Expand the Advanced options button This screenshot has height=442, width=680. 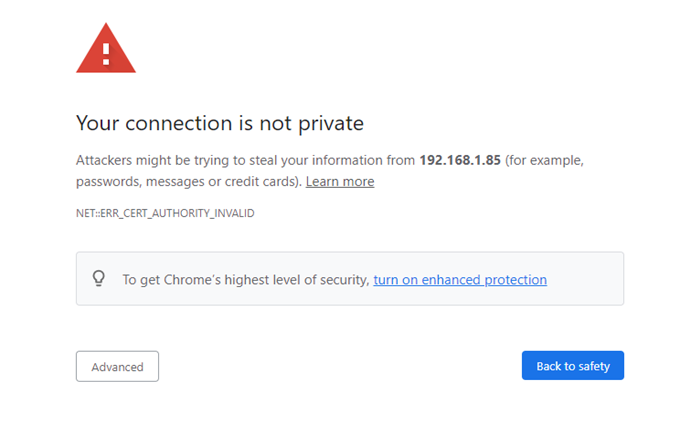(118, 367)
